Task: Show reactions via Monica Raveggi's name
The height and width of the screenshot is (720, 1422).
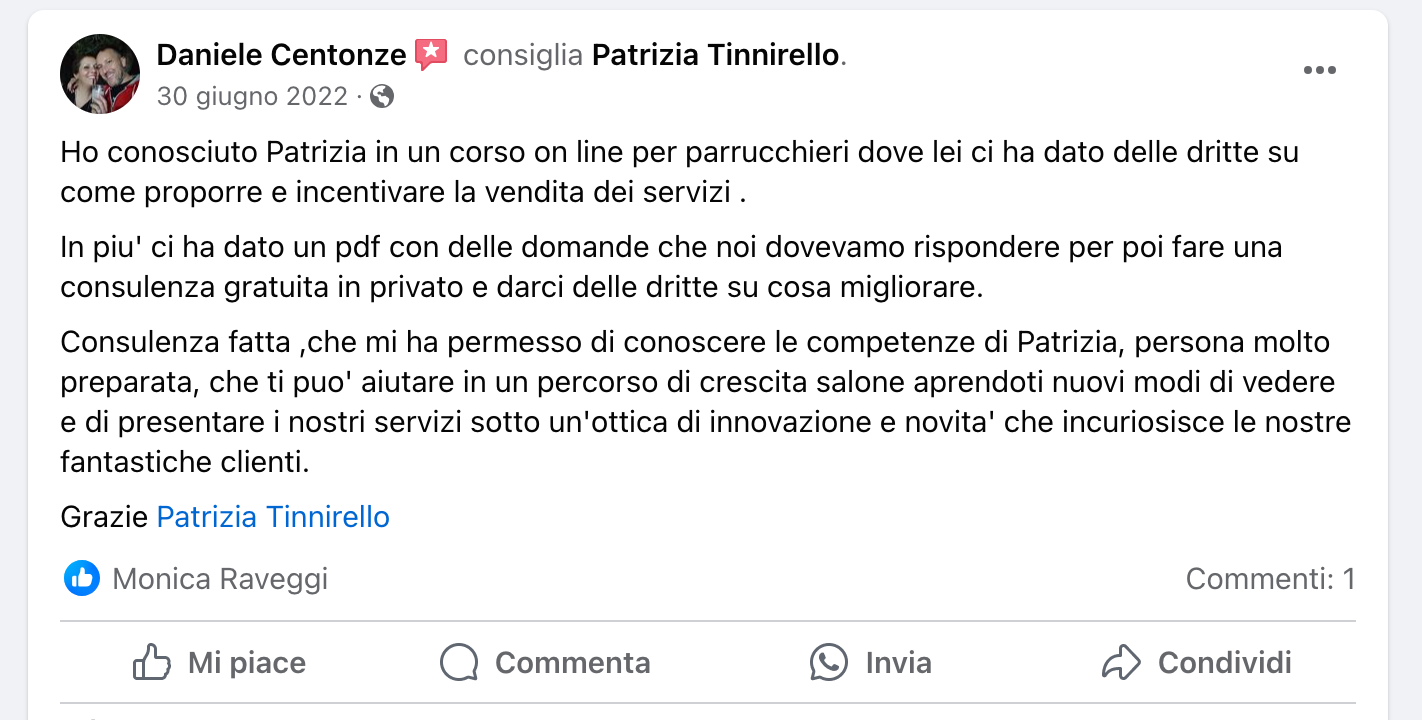Action: point(220,579)
